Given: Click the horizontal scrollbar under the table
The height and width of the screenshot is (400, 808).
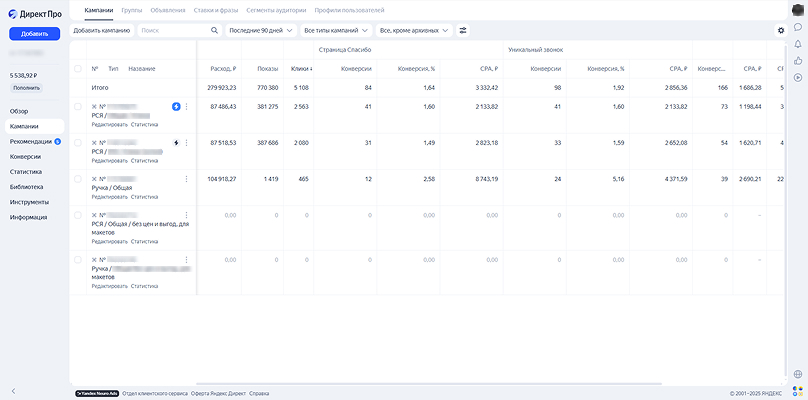Looking at the screenshot, I should click(x=429, y=384).
